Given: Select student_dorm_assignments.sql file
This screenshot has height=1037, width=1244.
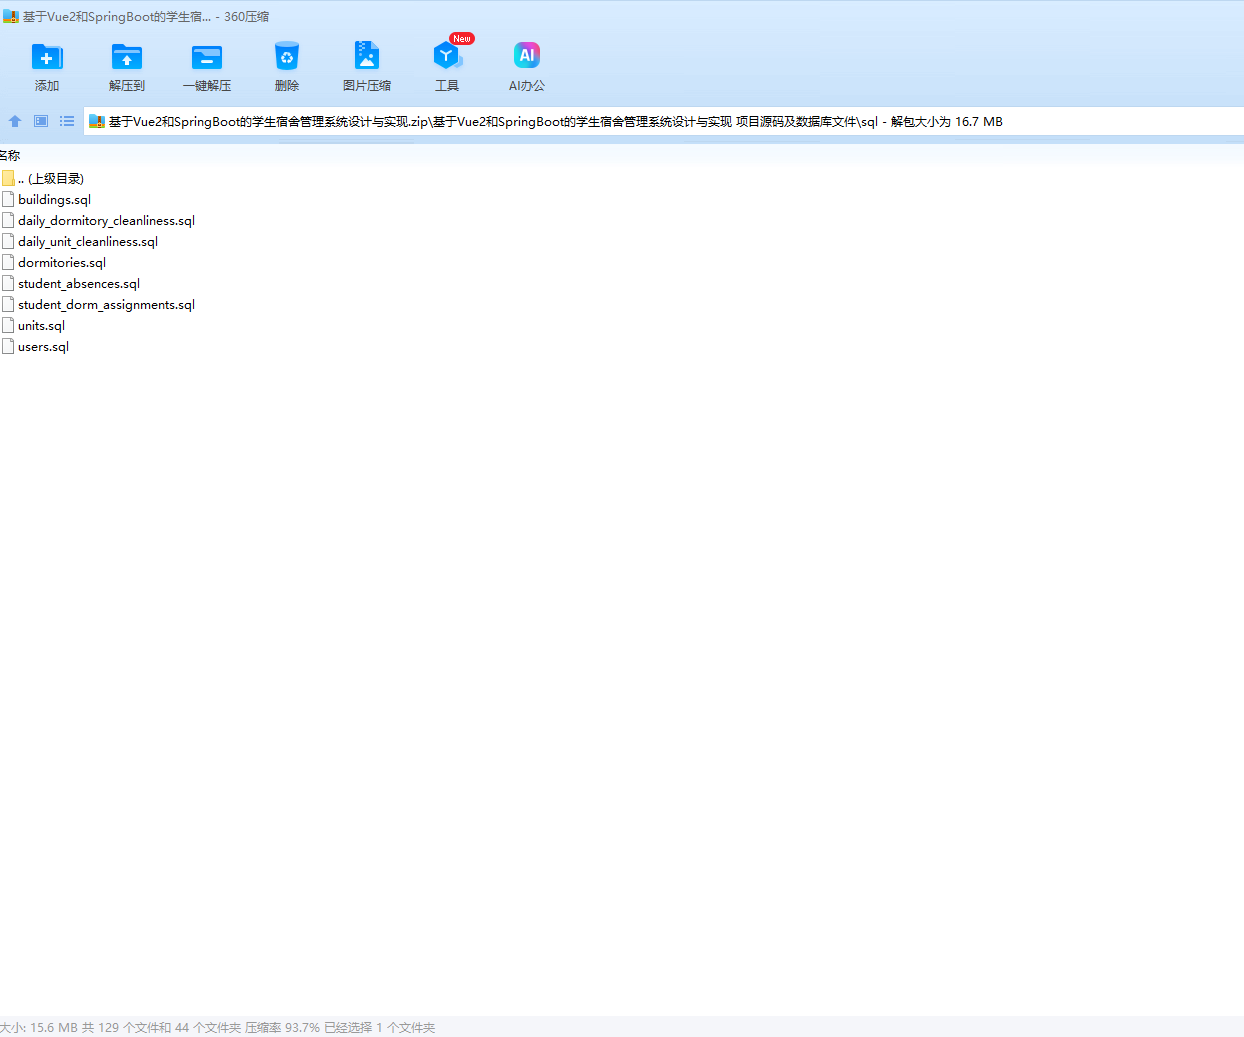Looking at the screenshot, I should point(106,304).
